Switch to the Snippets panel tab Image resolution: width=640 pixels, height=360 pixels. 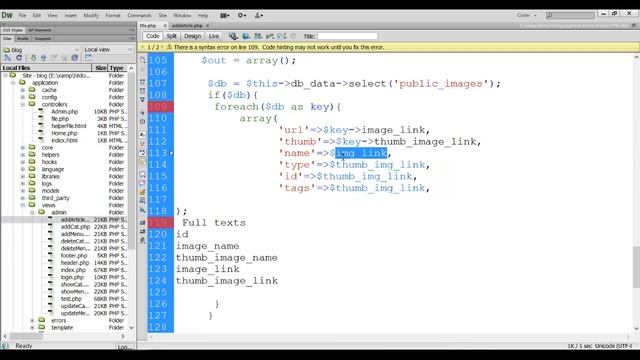point(42,39)
